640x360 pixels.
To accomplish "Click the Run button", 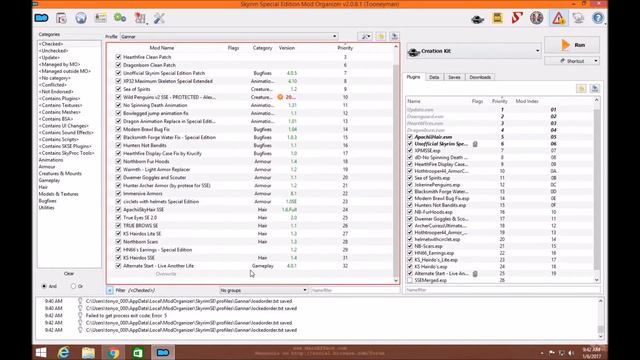I will tap(572, 45).
